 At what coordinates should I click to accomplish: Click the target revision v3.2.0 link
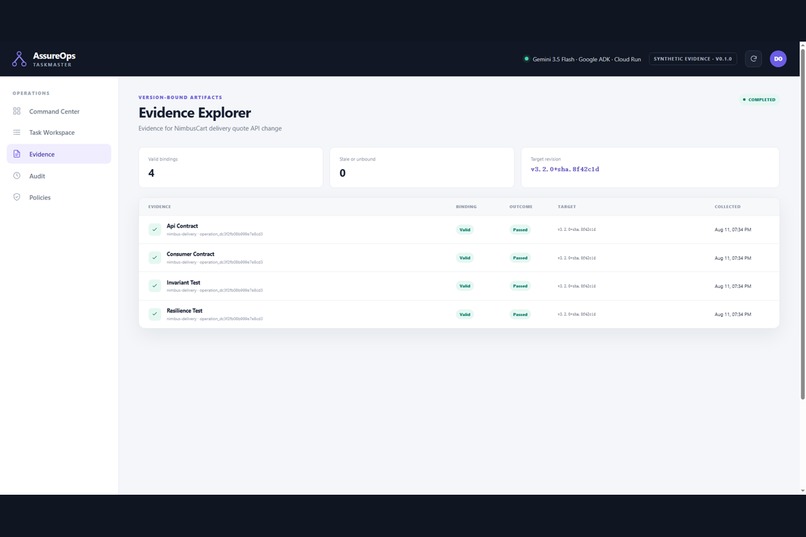(565, 169)
